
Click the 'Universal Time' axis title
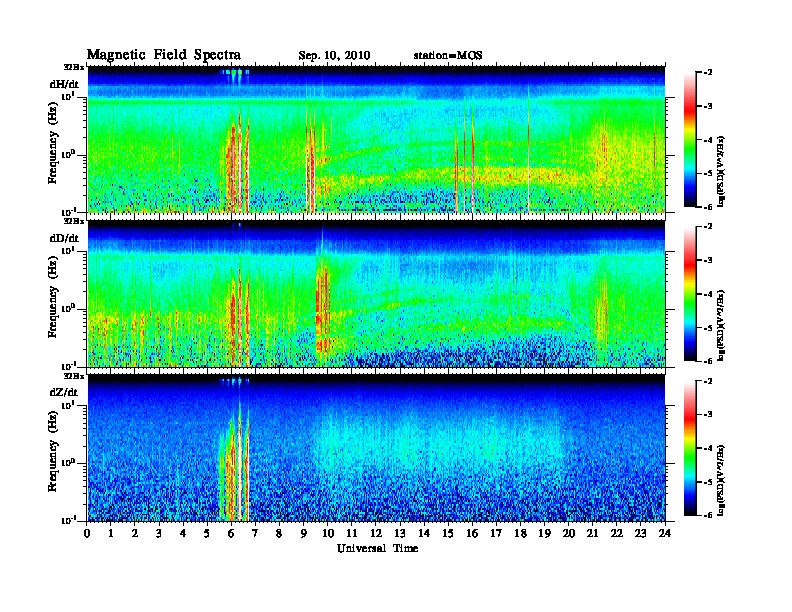[377, 548]
